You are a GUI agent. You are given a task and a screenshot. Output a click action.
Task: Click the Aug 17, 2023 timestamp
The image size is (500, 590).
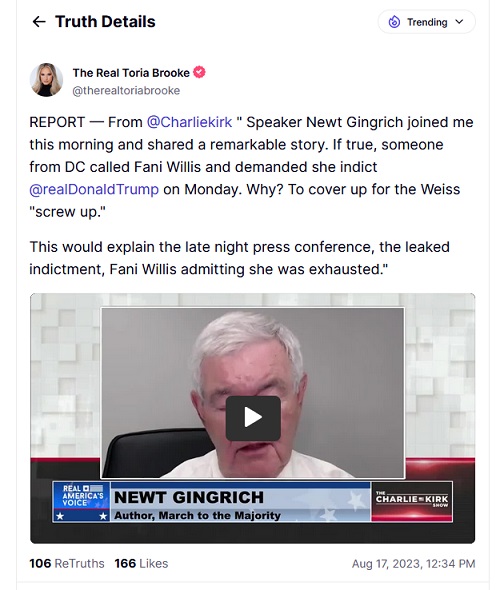[413, 564]
